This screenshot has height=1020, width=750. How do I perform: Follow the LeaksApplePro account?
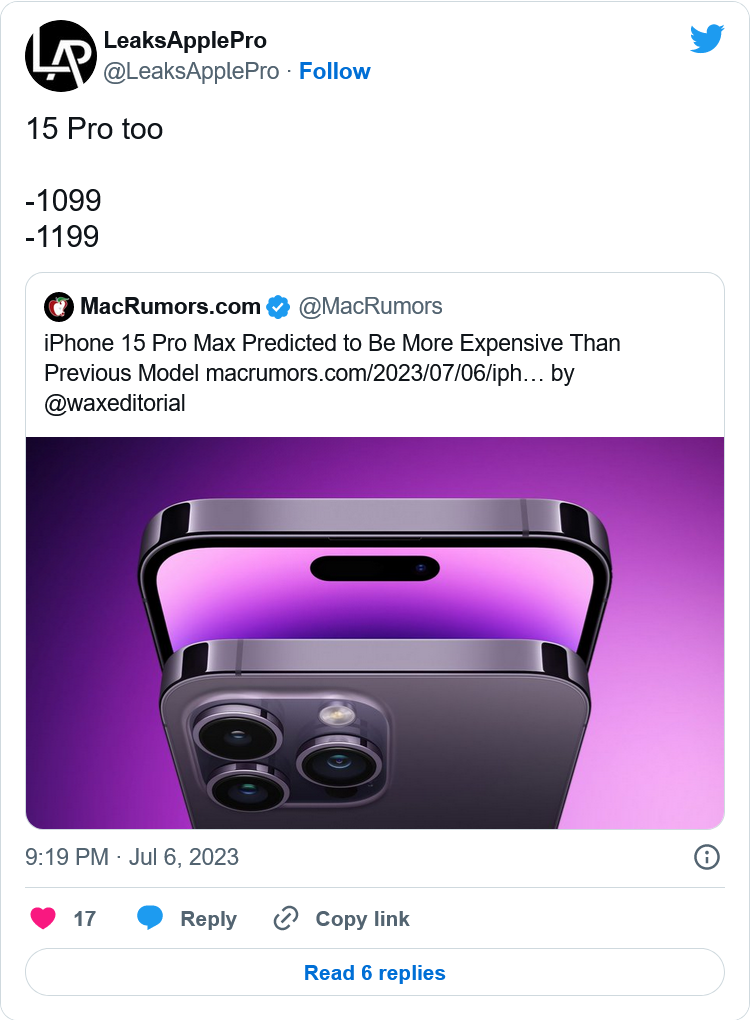334,71
